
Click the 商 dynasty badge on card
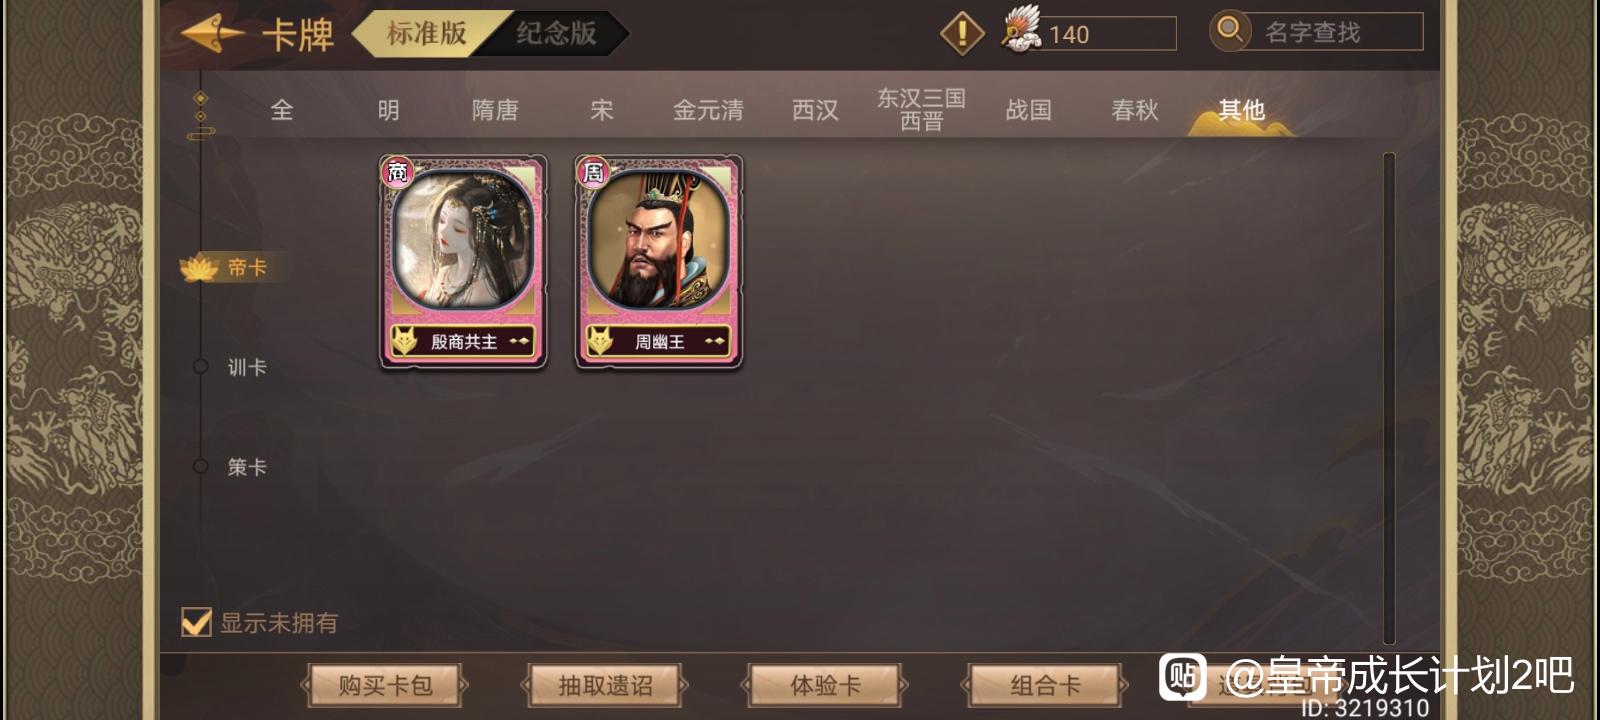tap(397, 172)
